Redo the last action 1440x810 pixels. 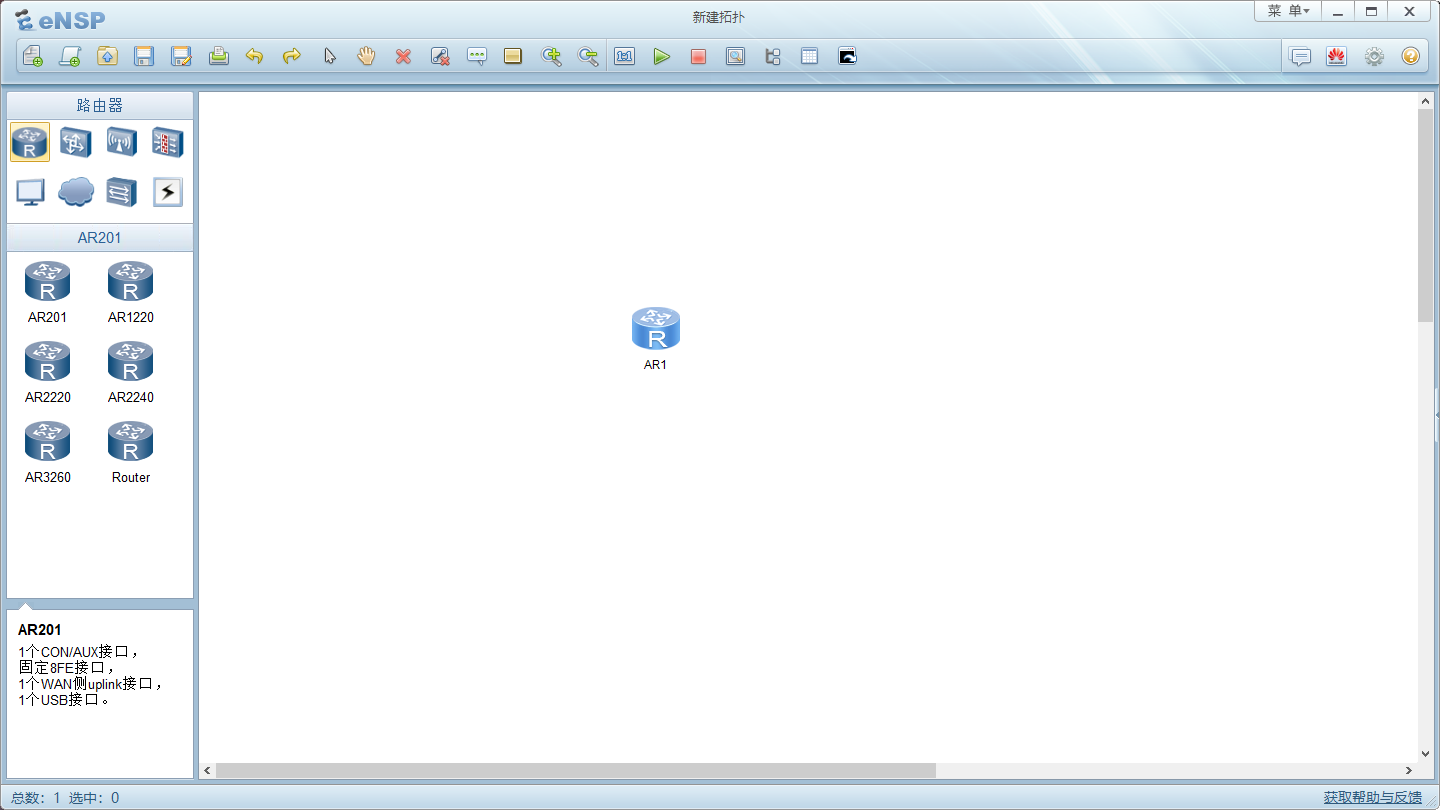[292, 57]
